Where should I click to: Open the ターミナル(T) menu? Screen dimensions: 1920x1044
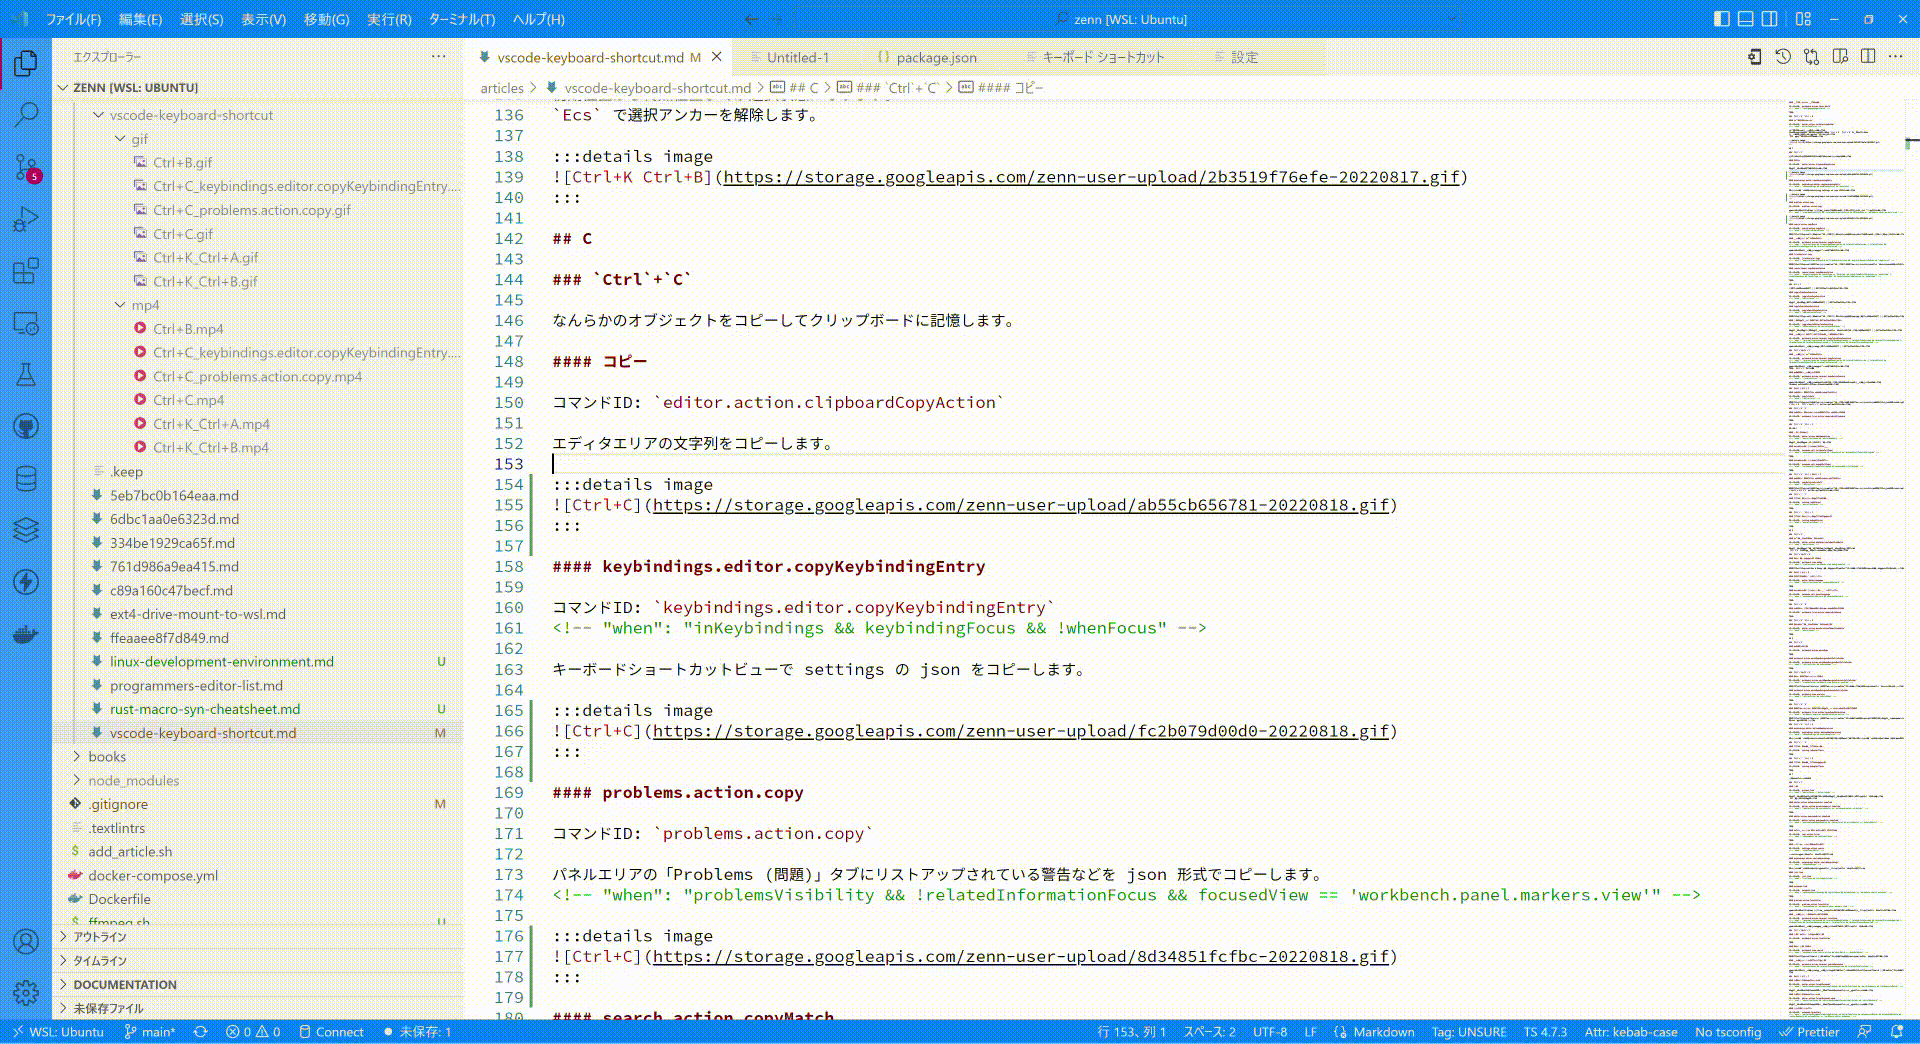tap(461, 19)
